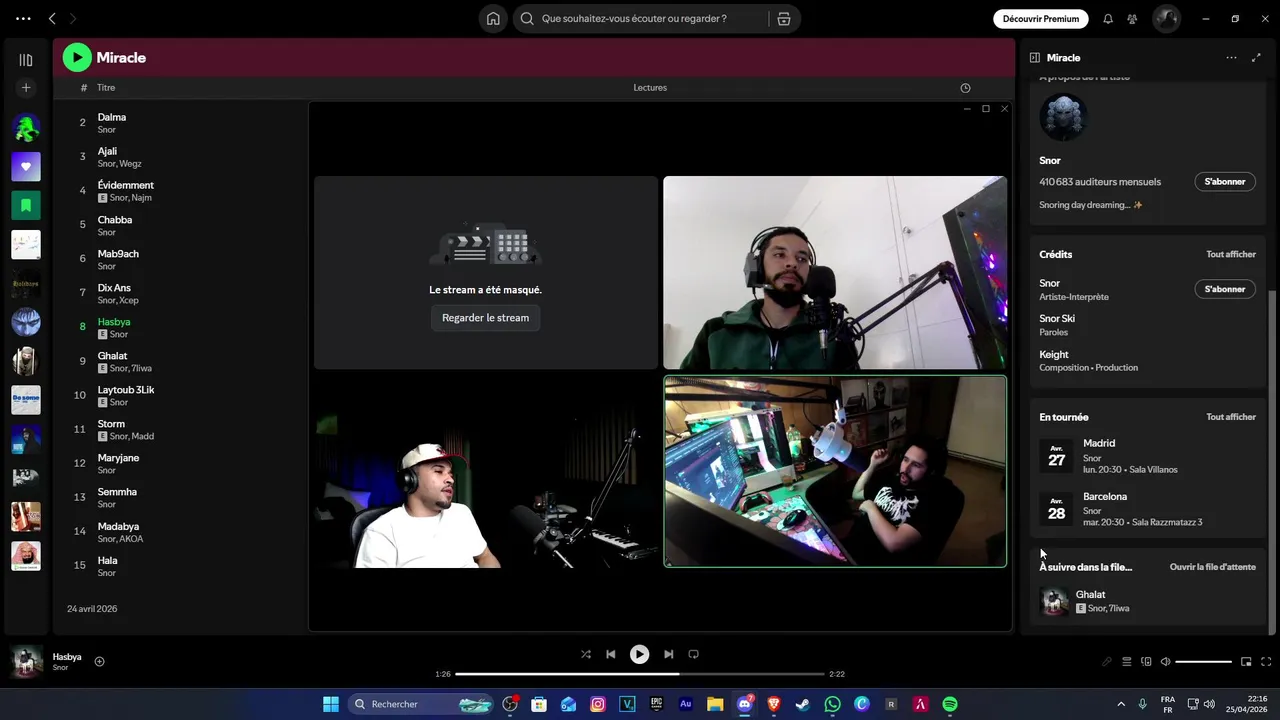Screen dimensions: 1280x720
Task: Go back with the left arrow
Action: [52, 19]
